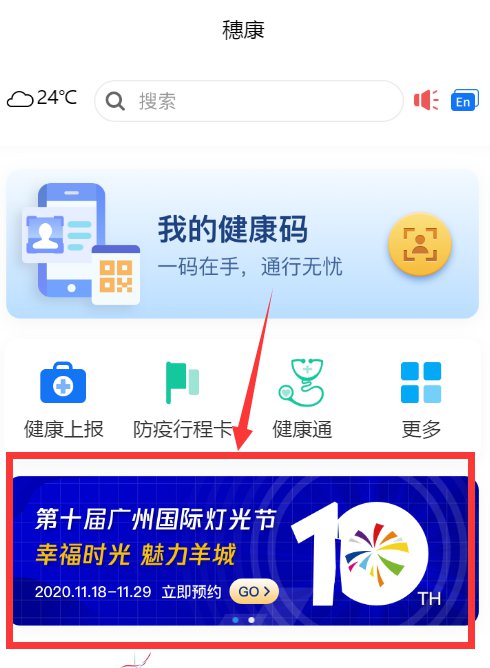Open the 防疫行程卡 green flag icon
The height and width of the screenshot is (668, 490).
(182, 383)
